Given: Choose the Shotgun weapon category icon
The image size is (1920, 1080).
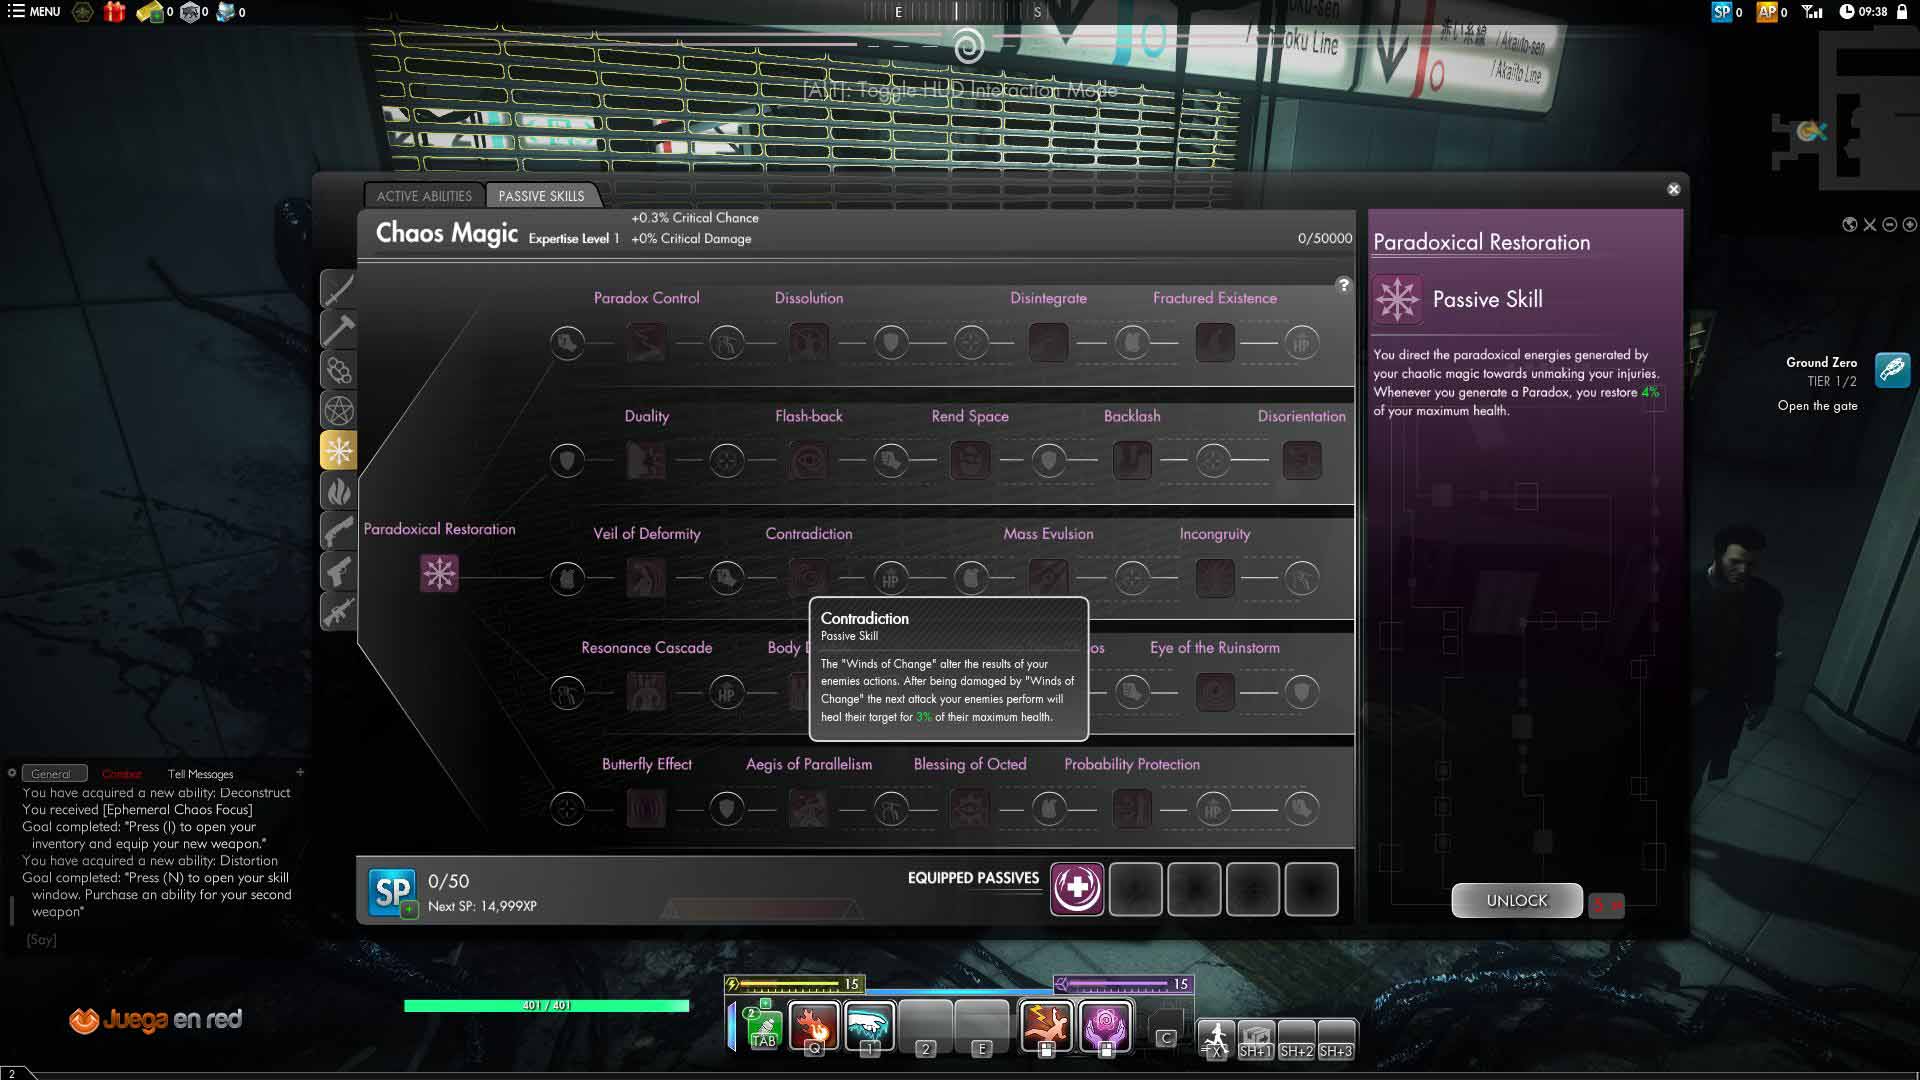Looking at the screenshot, I should [339, 531].
